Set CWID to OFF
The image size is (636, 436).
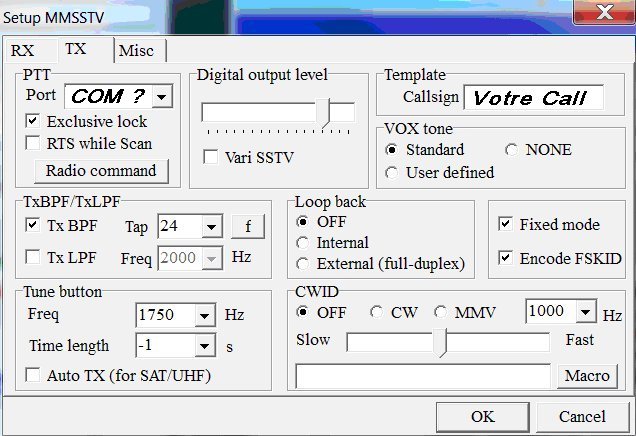tap(303, 312)
